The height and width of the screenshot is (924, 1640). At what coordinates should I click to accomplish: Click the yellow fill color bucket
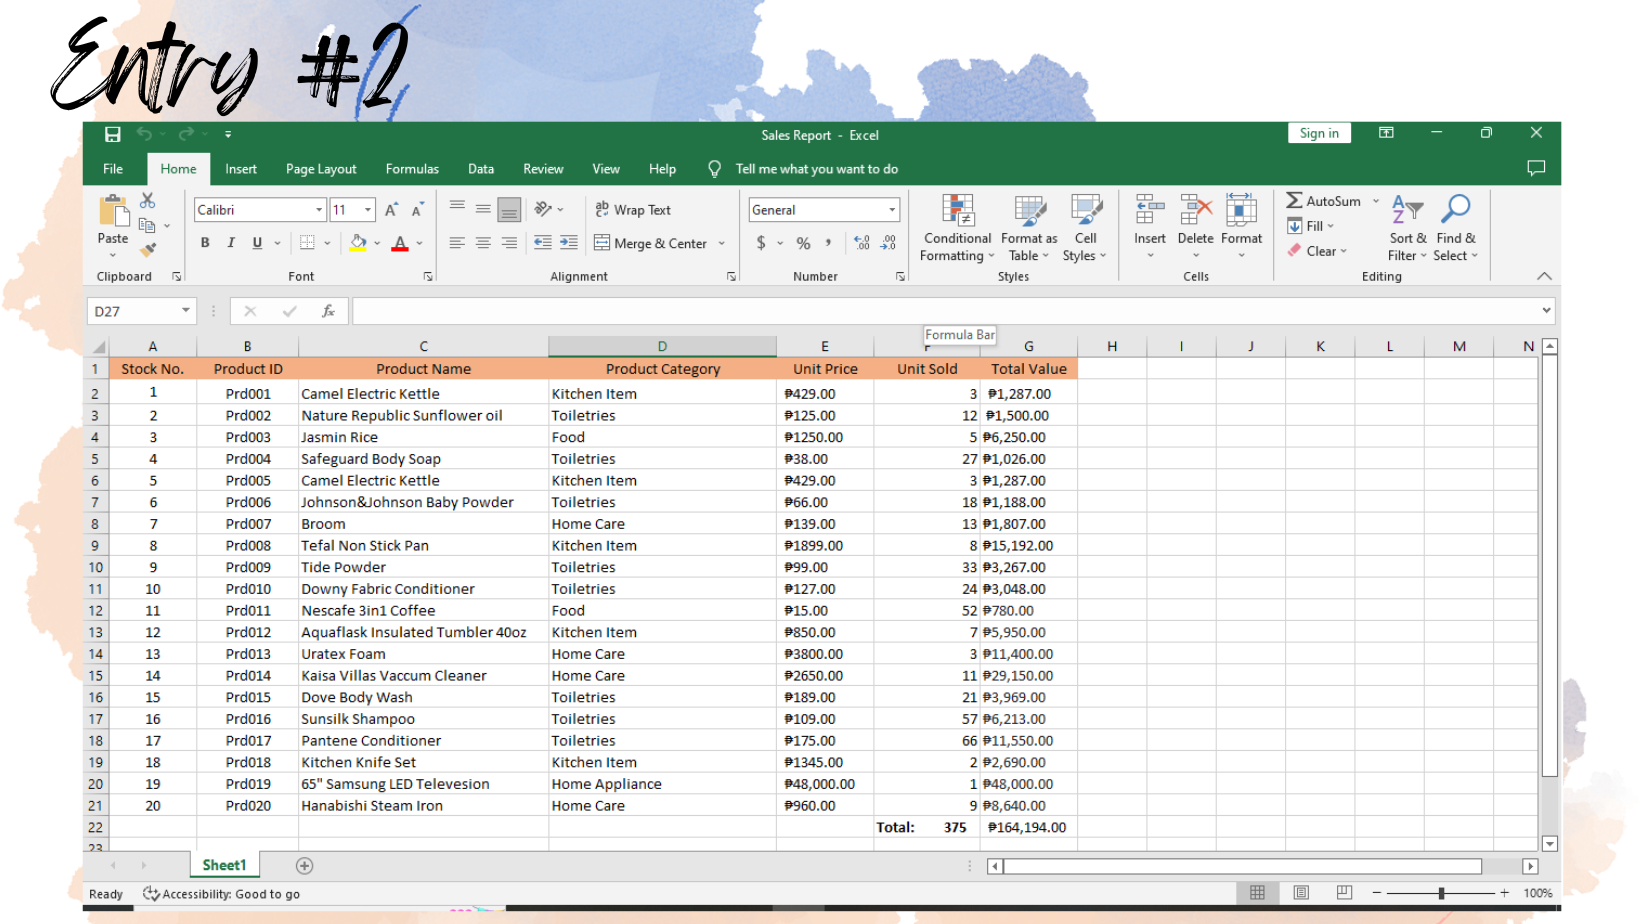coord(358,243)
